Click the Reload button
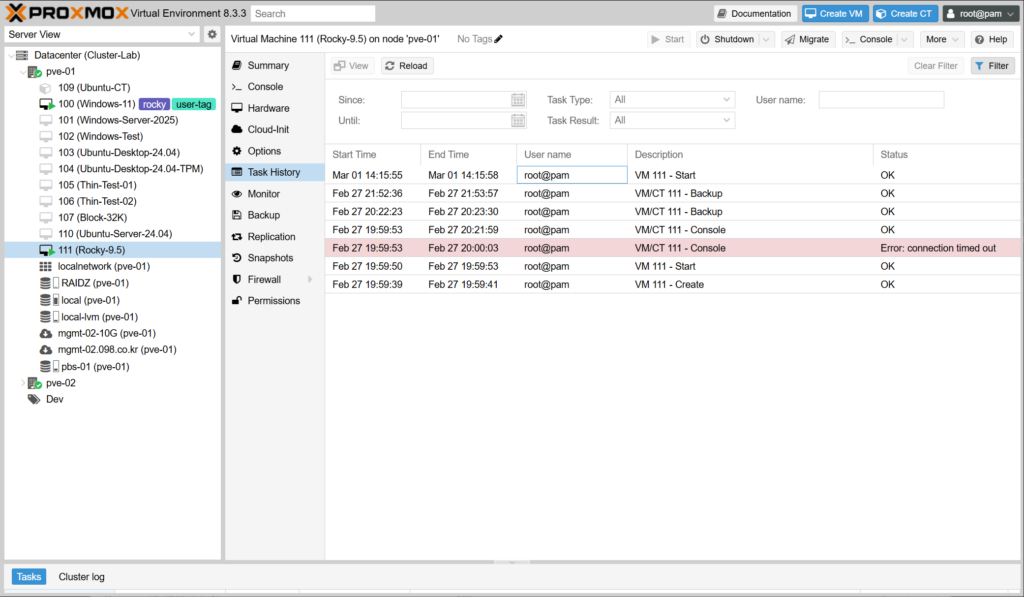This screenshot has width=1024, height=597. (406, 66)
